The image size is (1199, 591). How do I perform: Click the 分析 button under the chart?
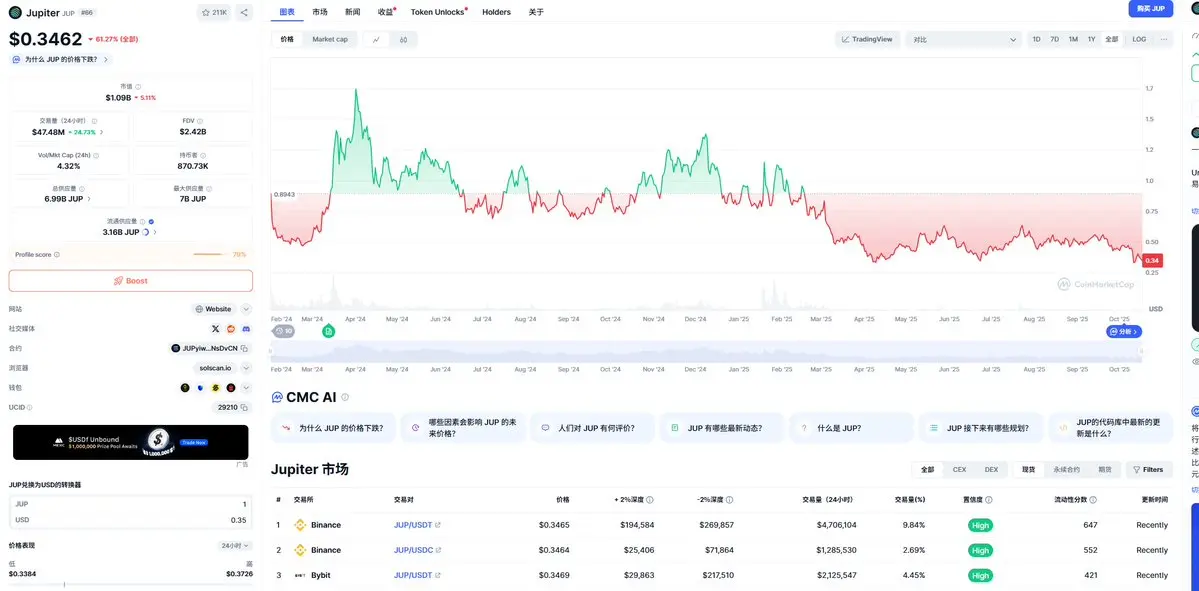point(1124,331)
